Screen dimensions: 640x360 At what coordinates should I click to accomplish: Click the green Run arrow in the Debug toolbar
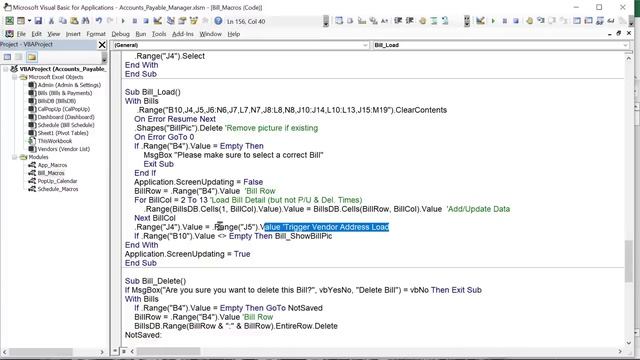493,21
